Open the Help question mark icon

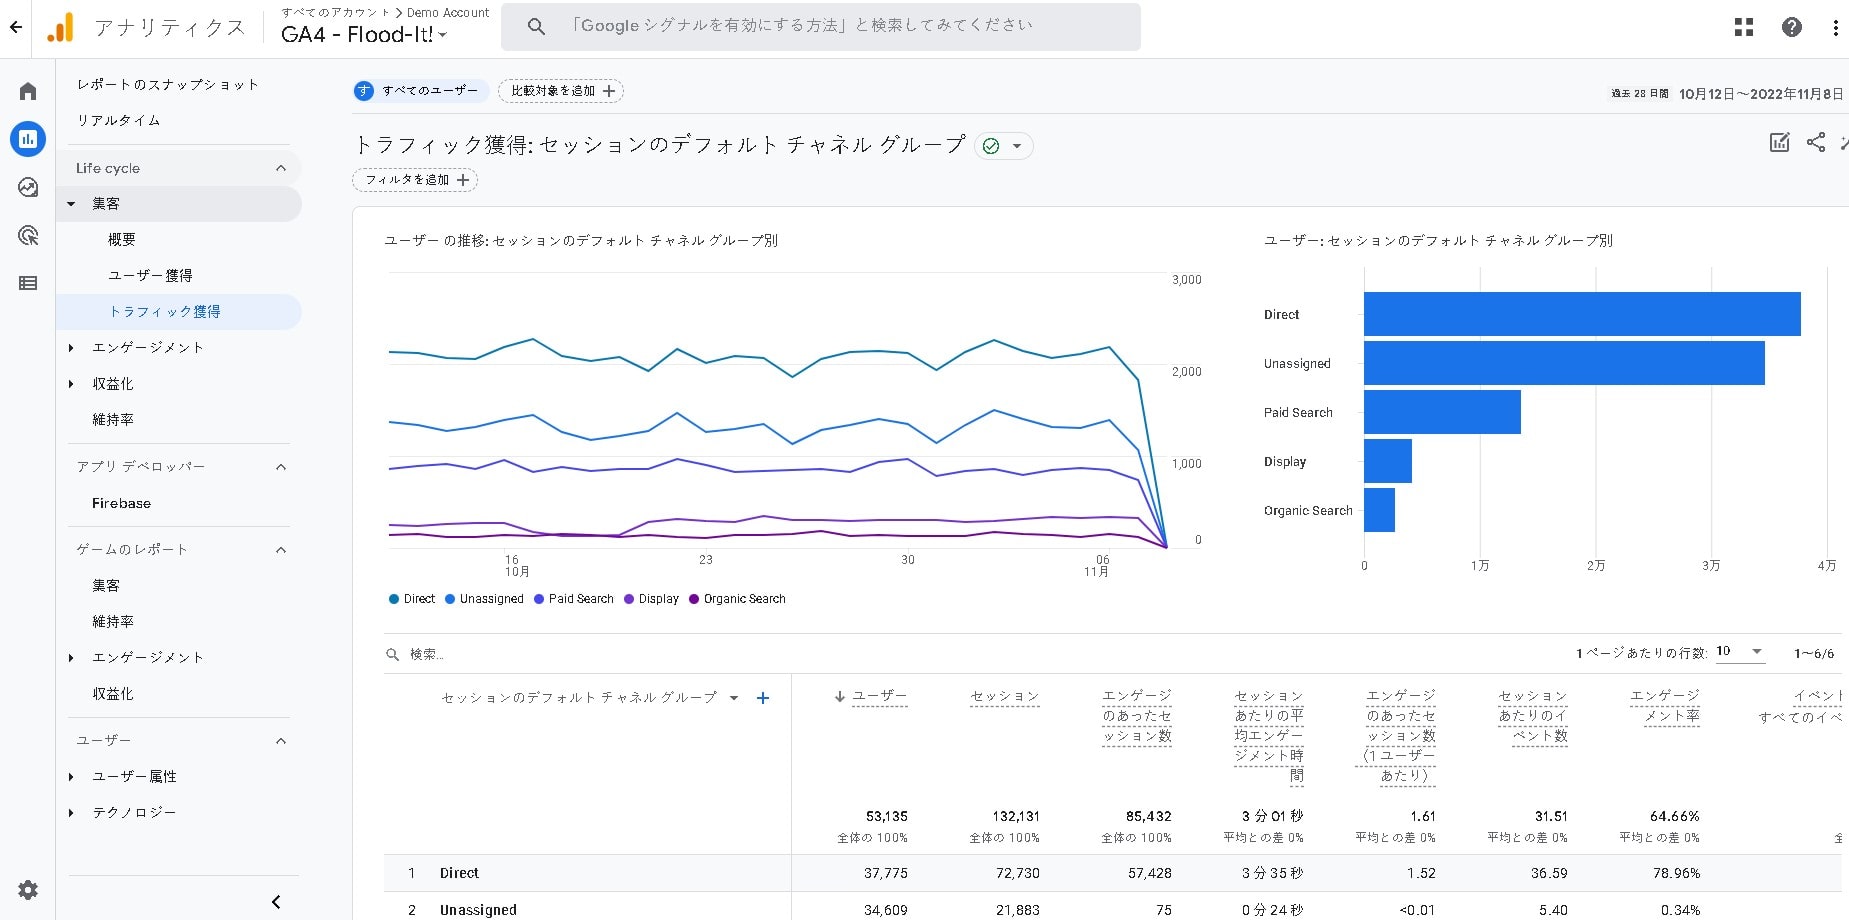[1792, 27]
